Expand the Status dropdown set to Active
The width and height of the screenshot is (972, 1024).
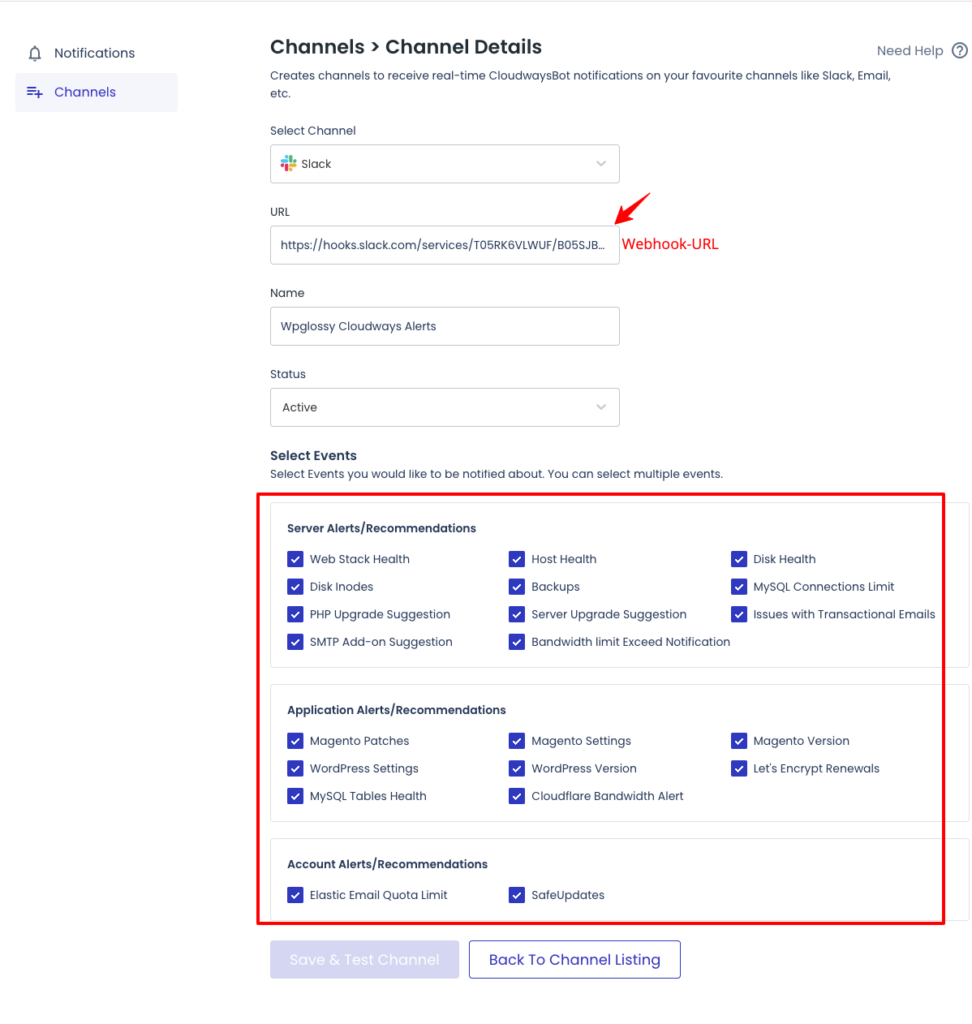pos(445,408)
